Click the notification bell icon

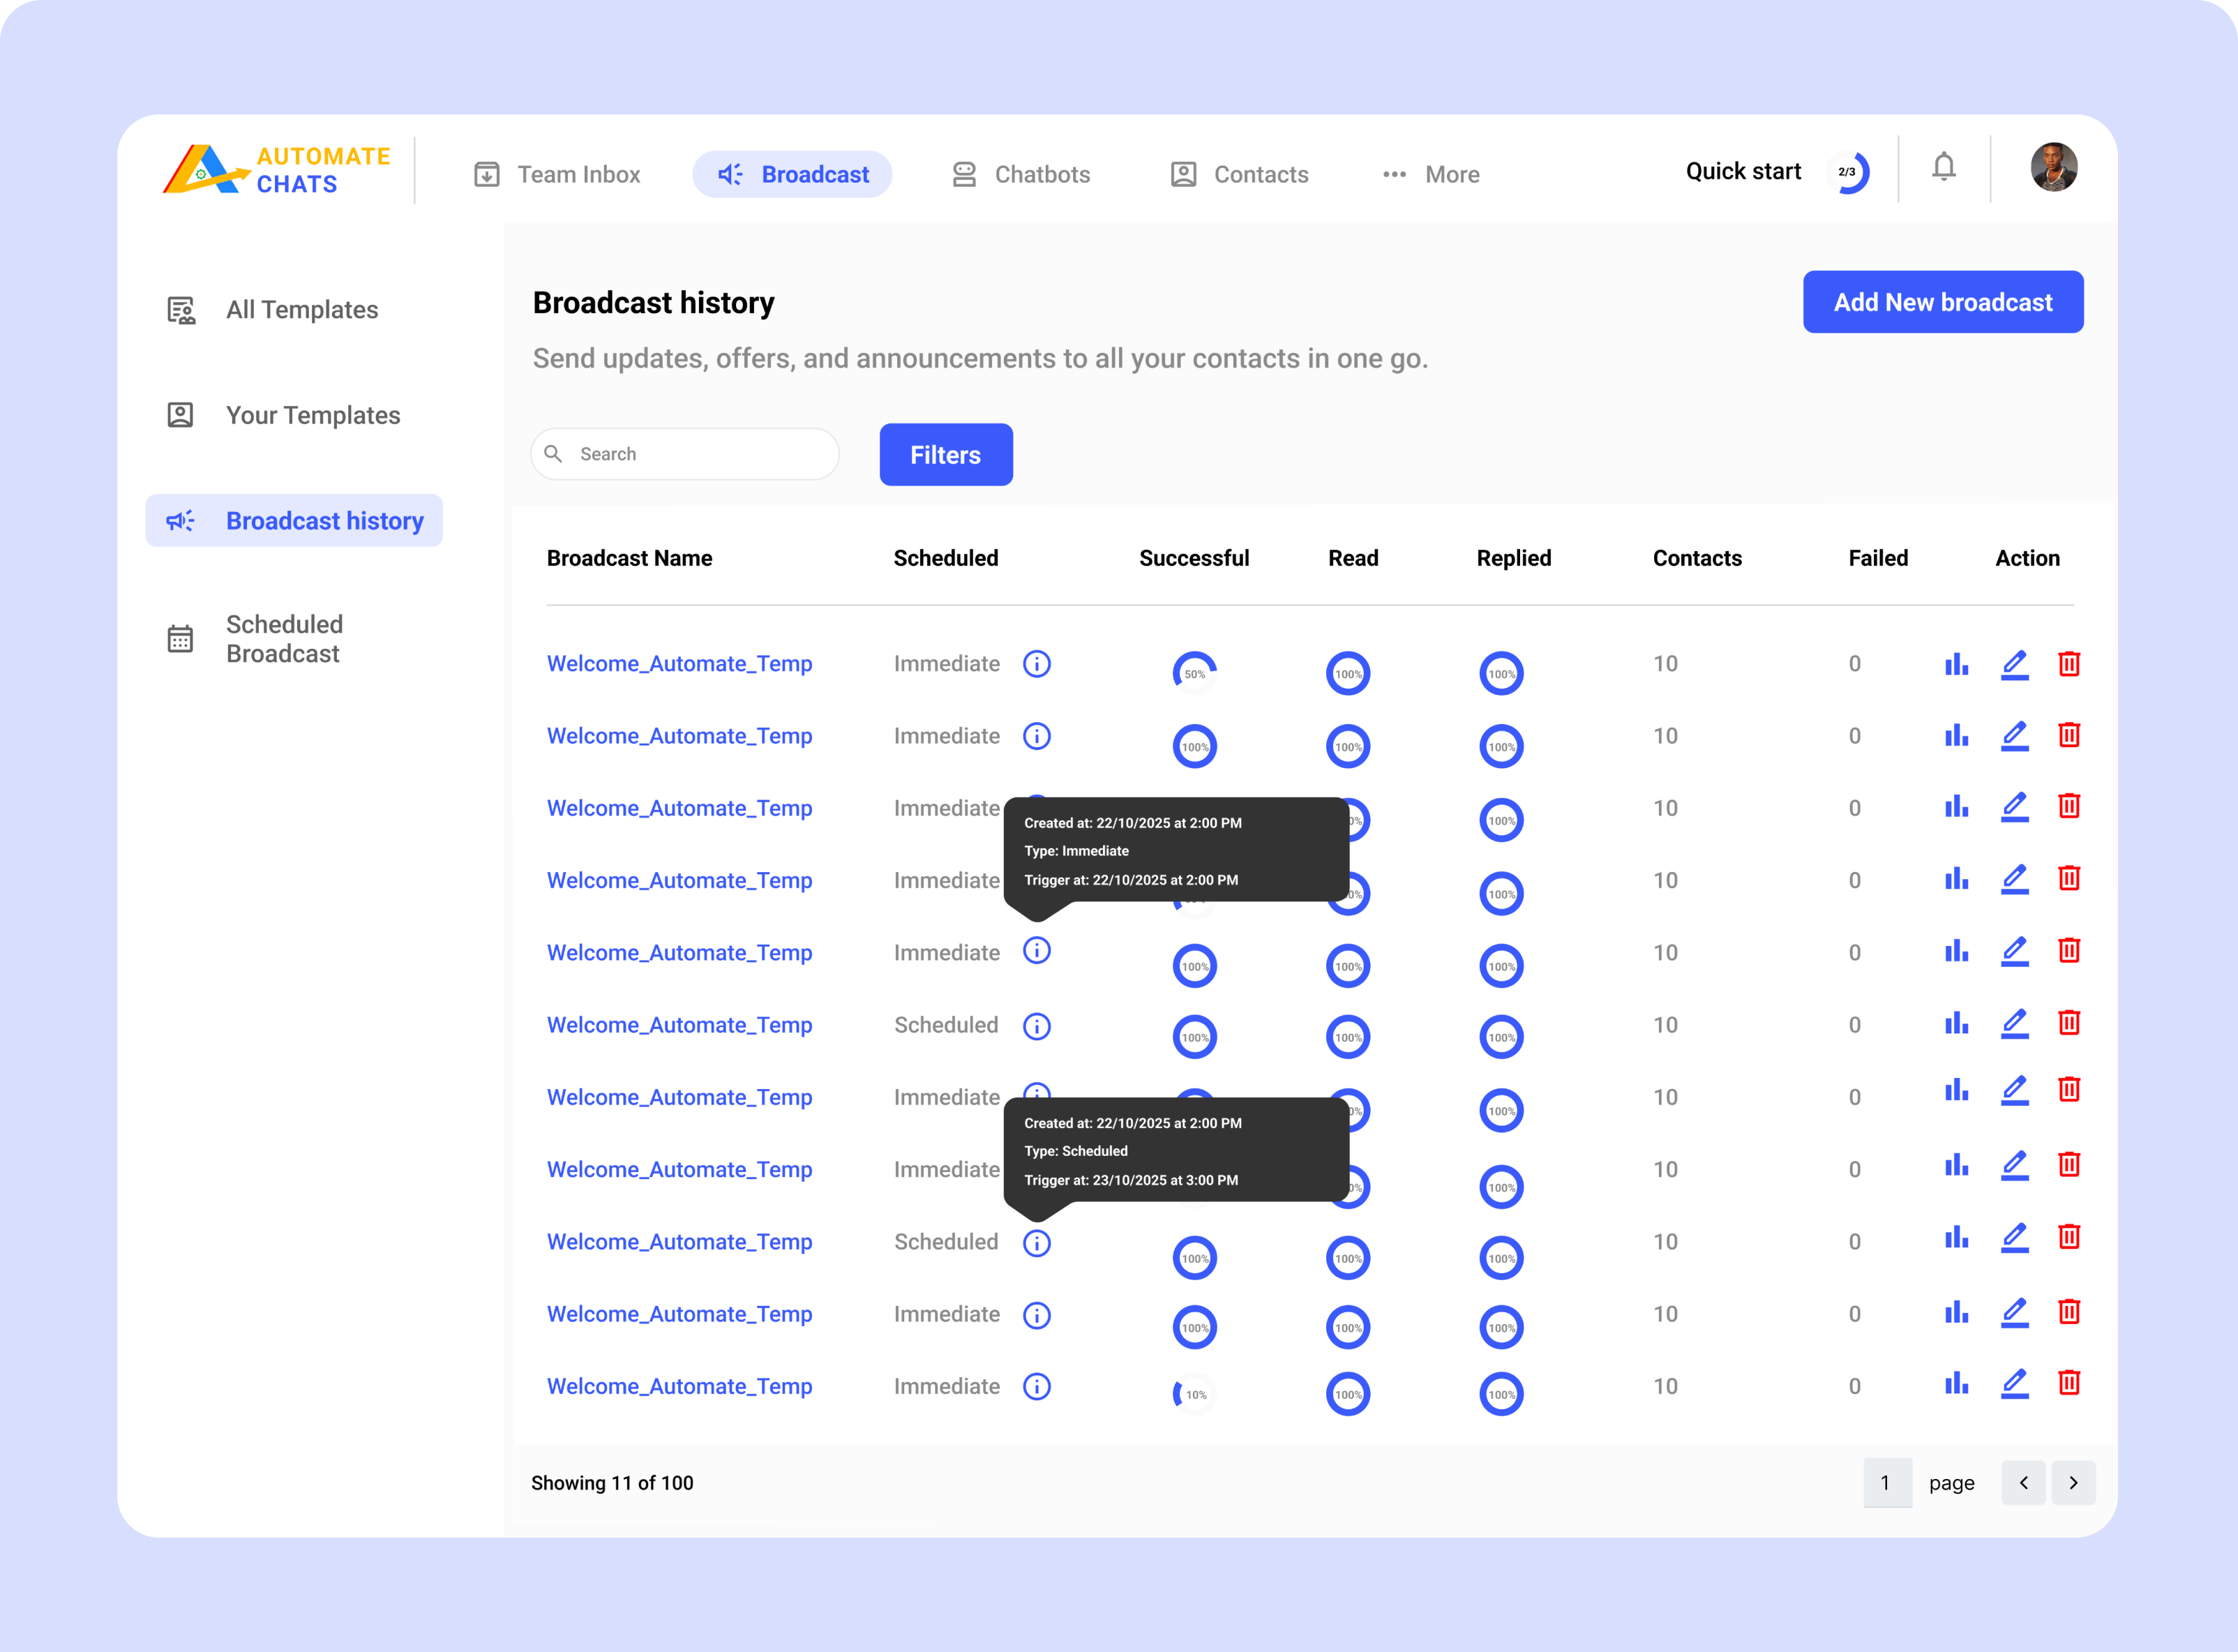(1943, 167)
